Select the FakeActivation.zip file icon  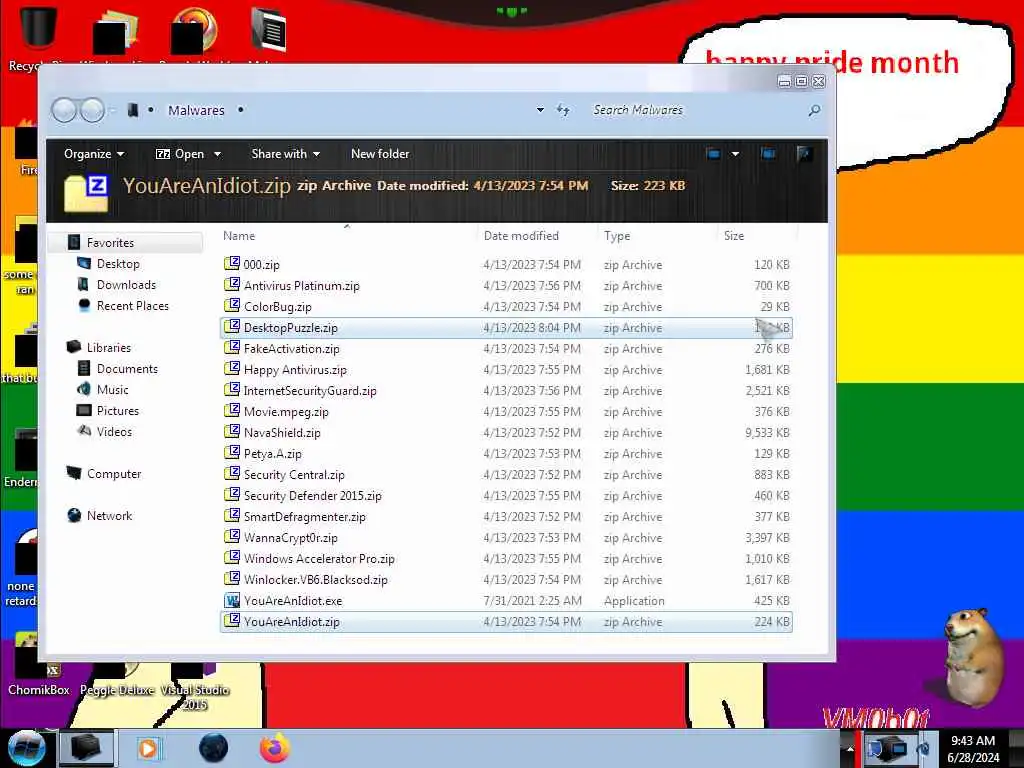tap(231, 348)
